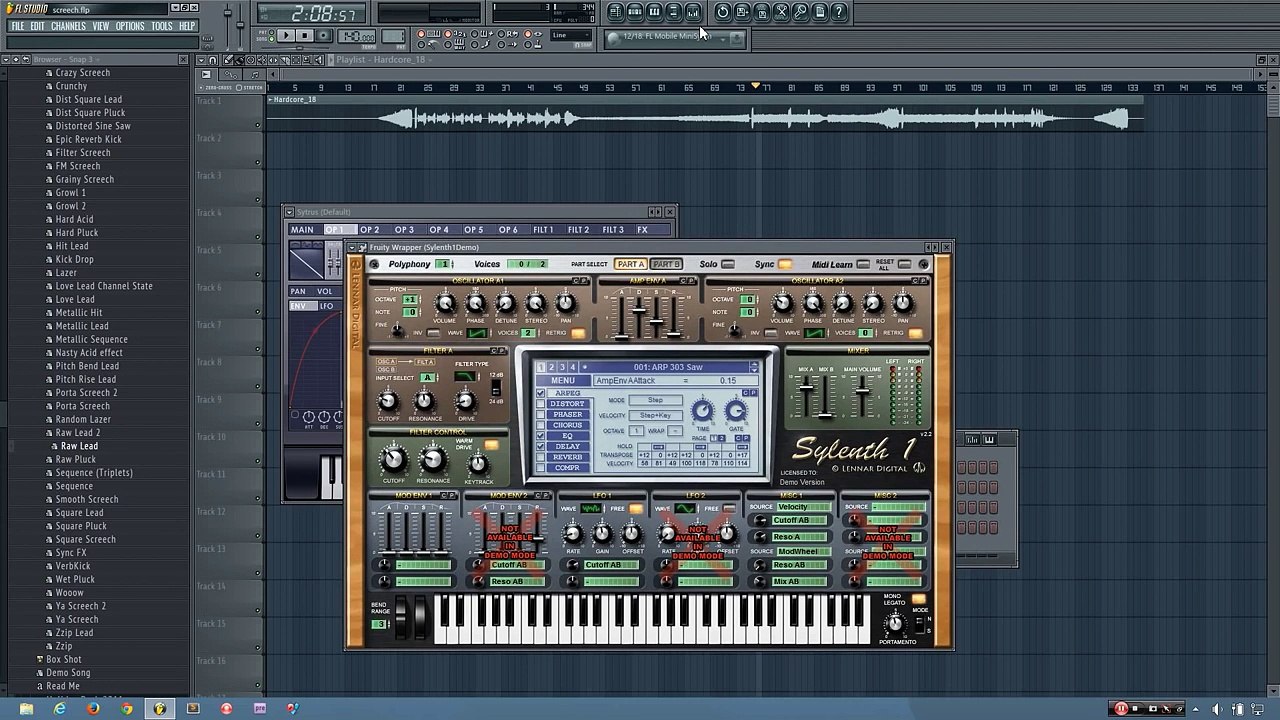This screenshot has width=1280, height=720.
Task: Toggle MONO LEGATO switch in Sylenth1
Action: pyautogui.click(x=919, y=599)
